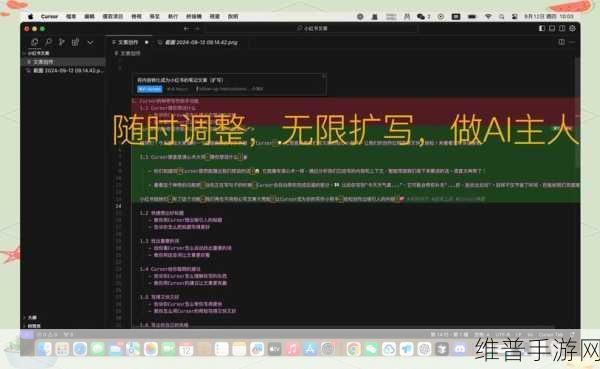Click the title bar command center search
600x369 pixels.
click(312, 28)
